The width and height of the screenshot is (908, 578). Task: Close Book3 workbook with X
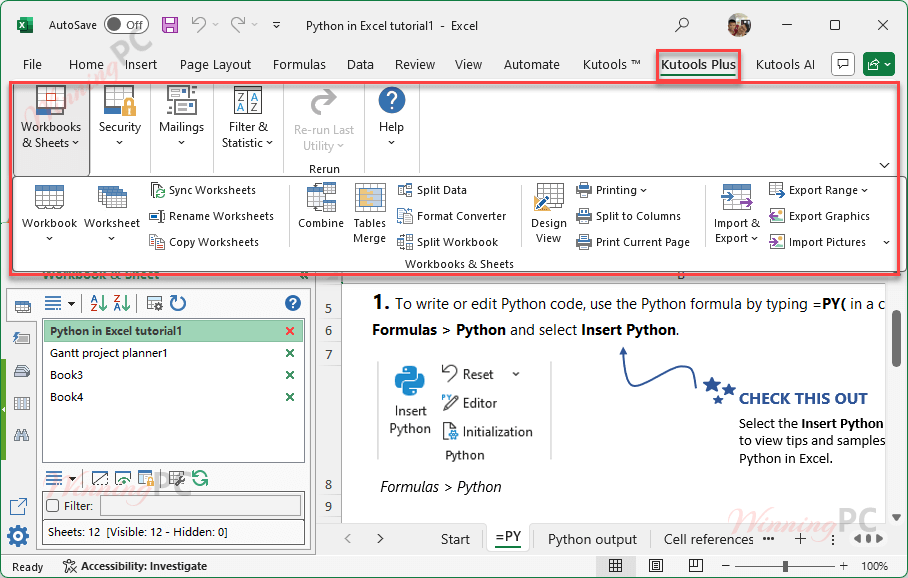pyautogui.click(x=290, y=375)
